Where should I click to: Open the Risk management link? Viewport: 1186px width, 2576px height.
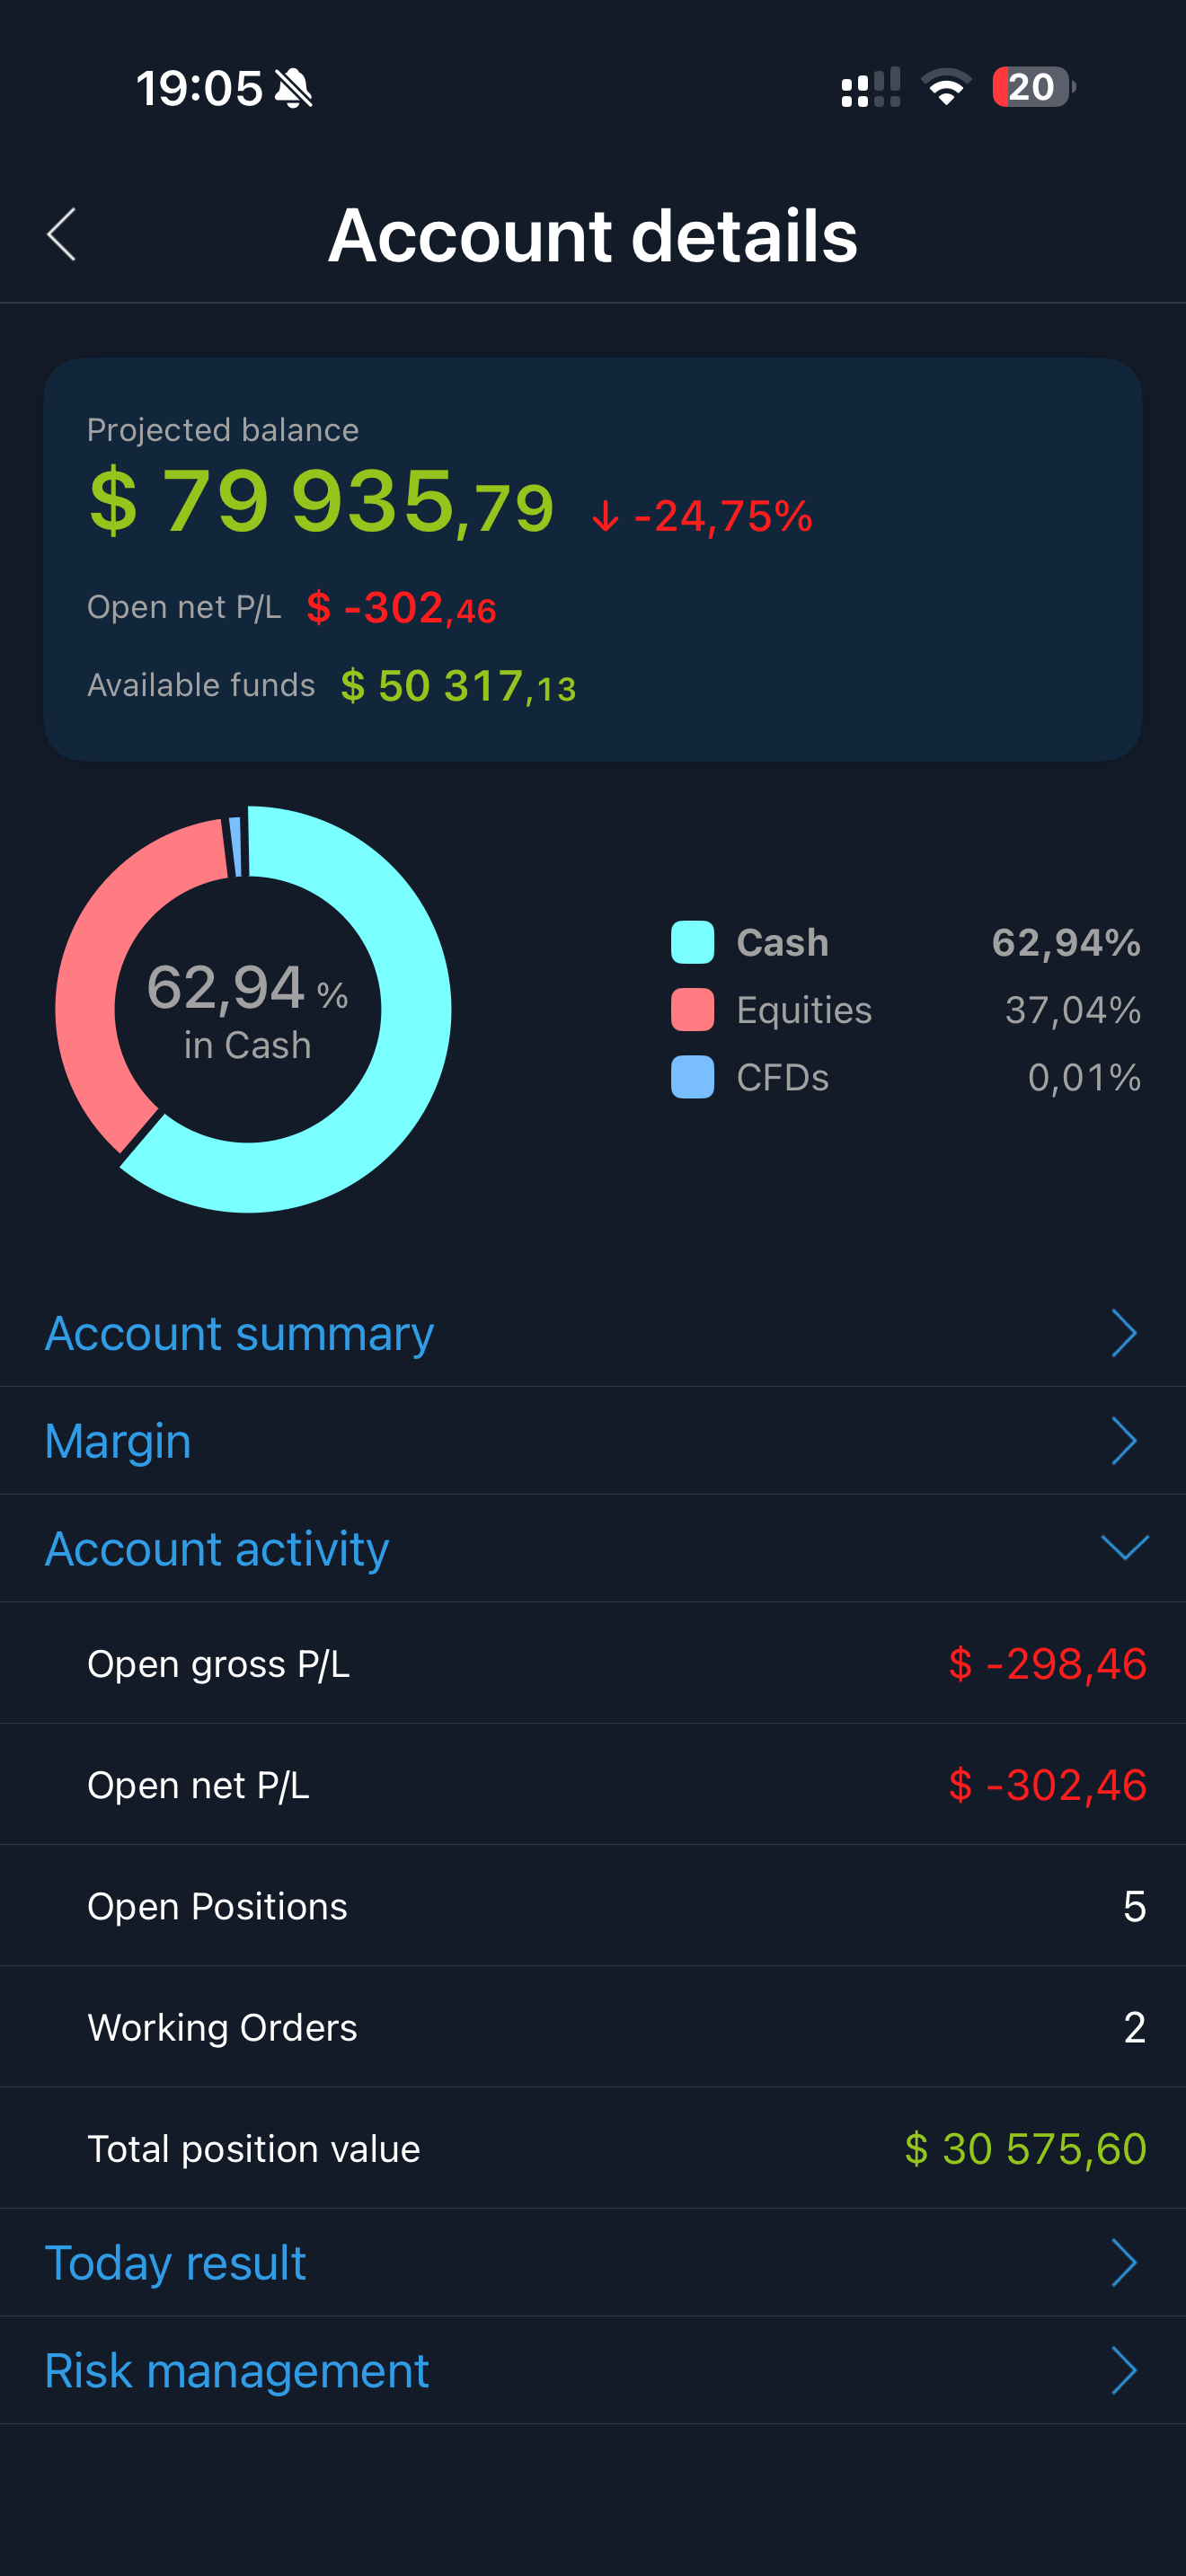[x=237, y=2369]
